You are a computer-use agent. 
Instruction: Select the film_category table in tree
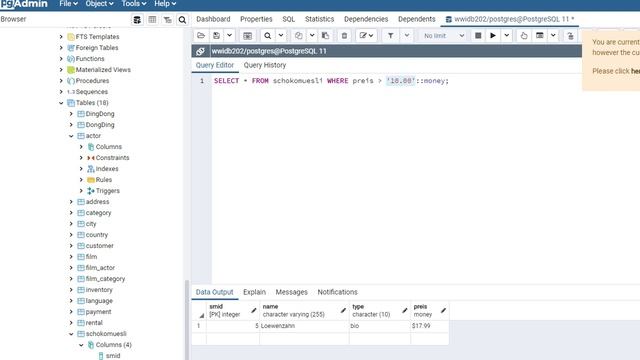point(105,279)
